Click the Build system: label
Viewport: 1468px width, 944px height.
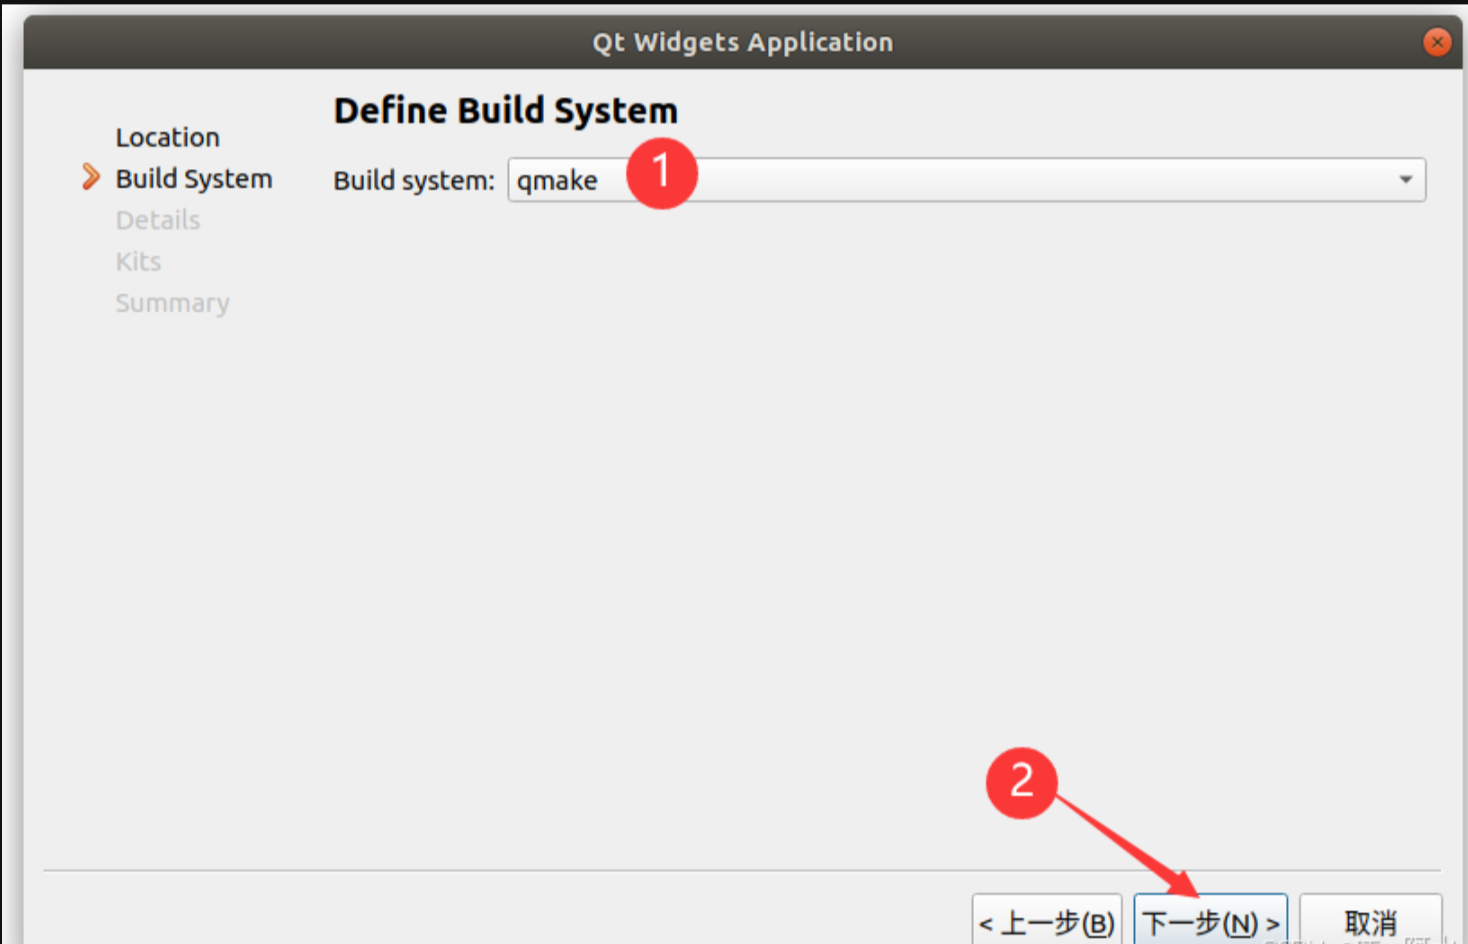click(414, 180)
